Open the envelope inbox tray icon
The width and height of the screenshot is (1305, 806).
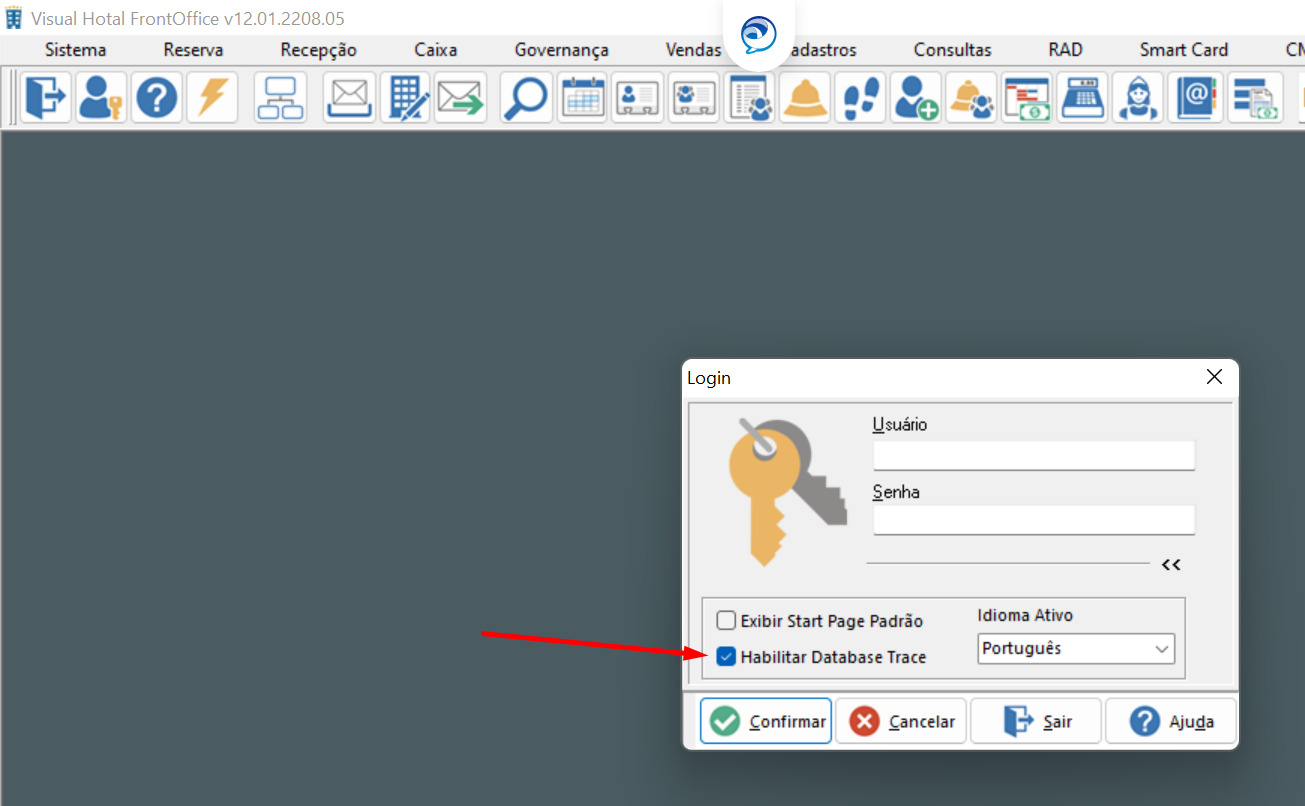tap(349, 97)
